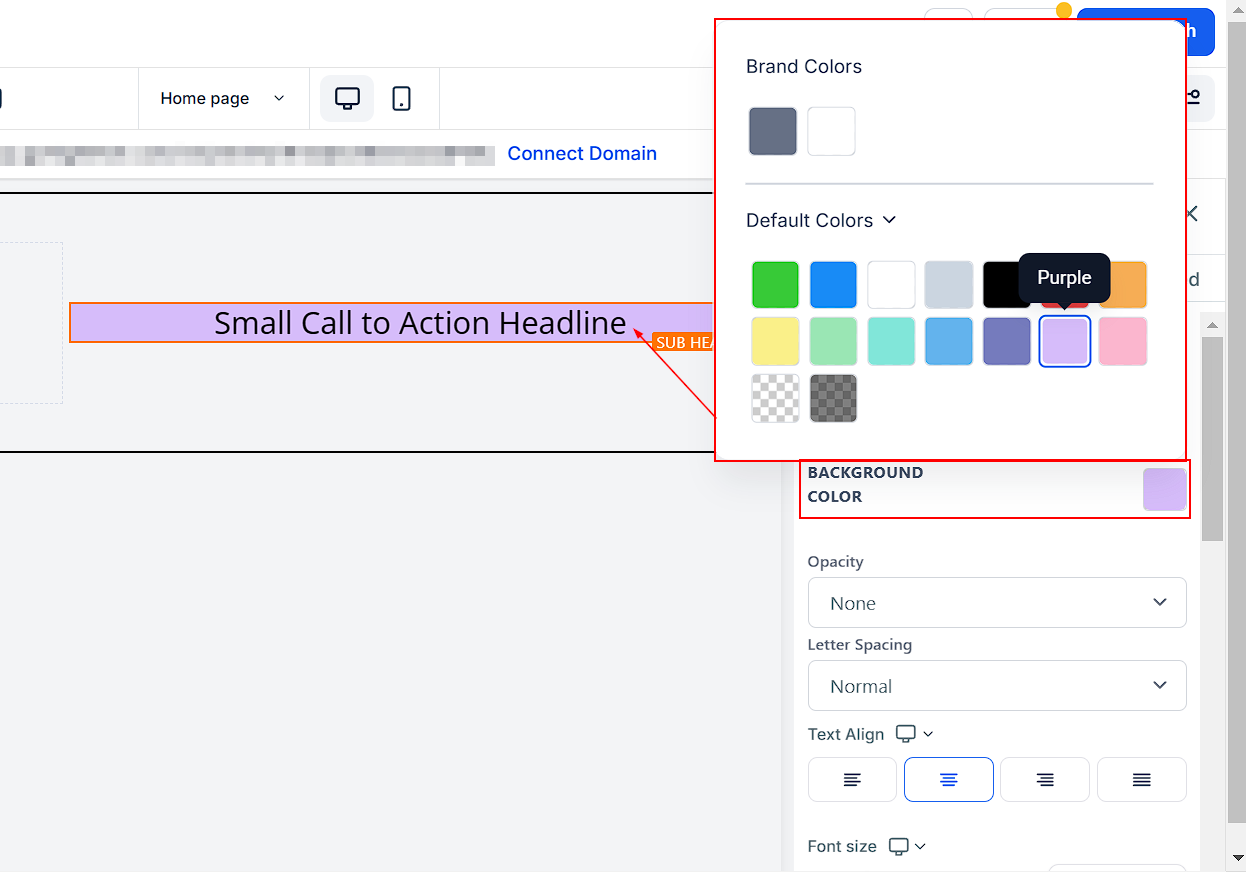Align text left
This screenshot has height=872, width=1246.
852,780
